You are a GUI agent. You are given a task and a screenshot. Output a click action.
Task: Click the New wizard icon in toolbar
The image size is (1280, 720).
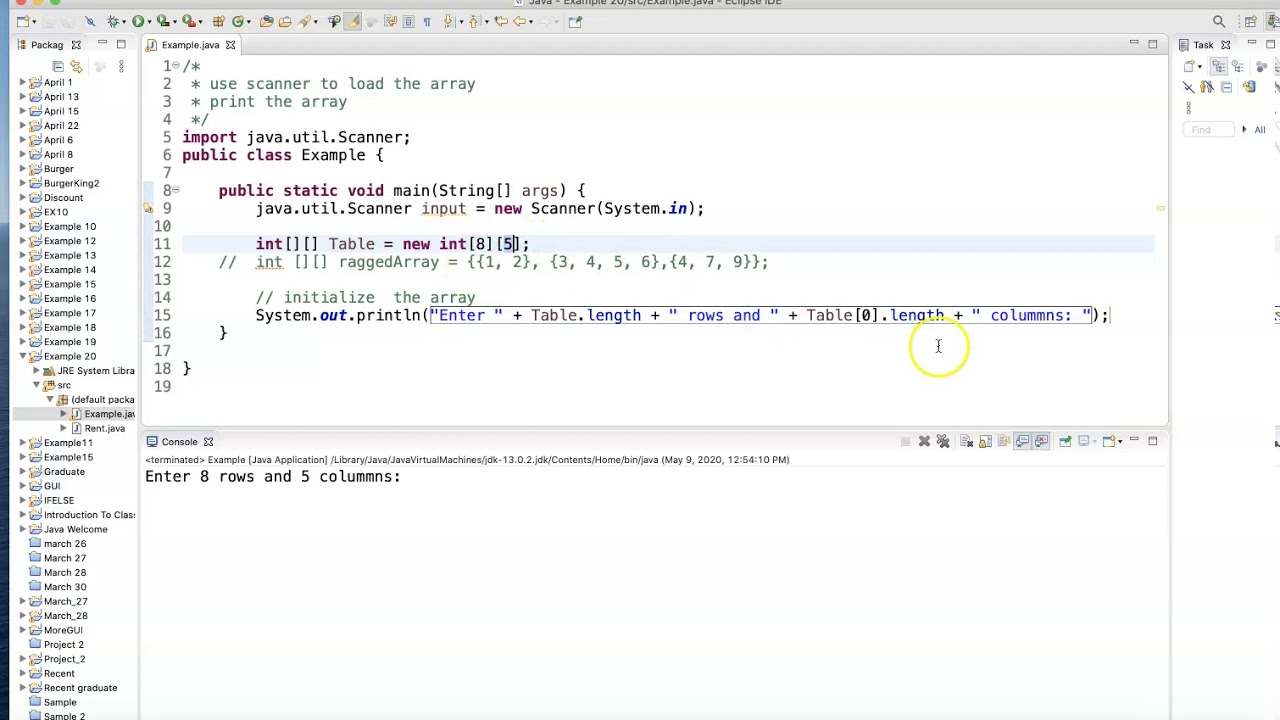pos(22,21)
